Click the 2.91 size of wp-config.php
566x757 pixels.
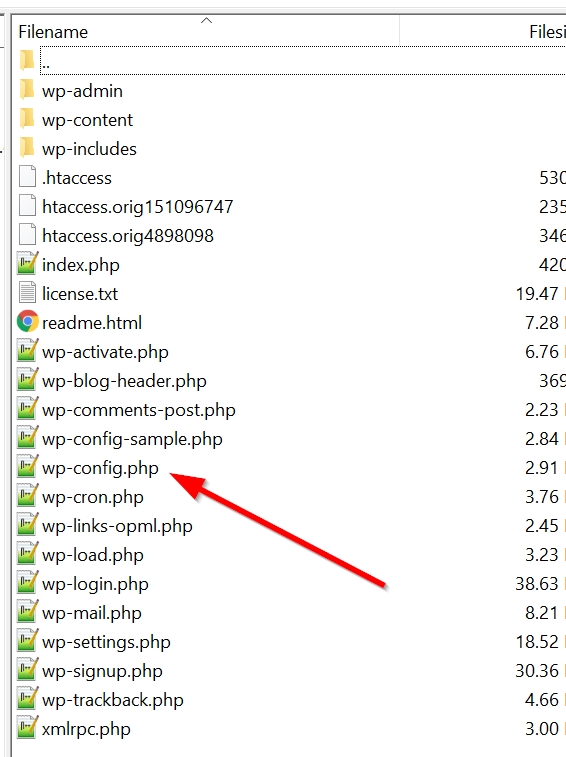click(x=542, y=467)
